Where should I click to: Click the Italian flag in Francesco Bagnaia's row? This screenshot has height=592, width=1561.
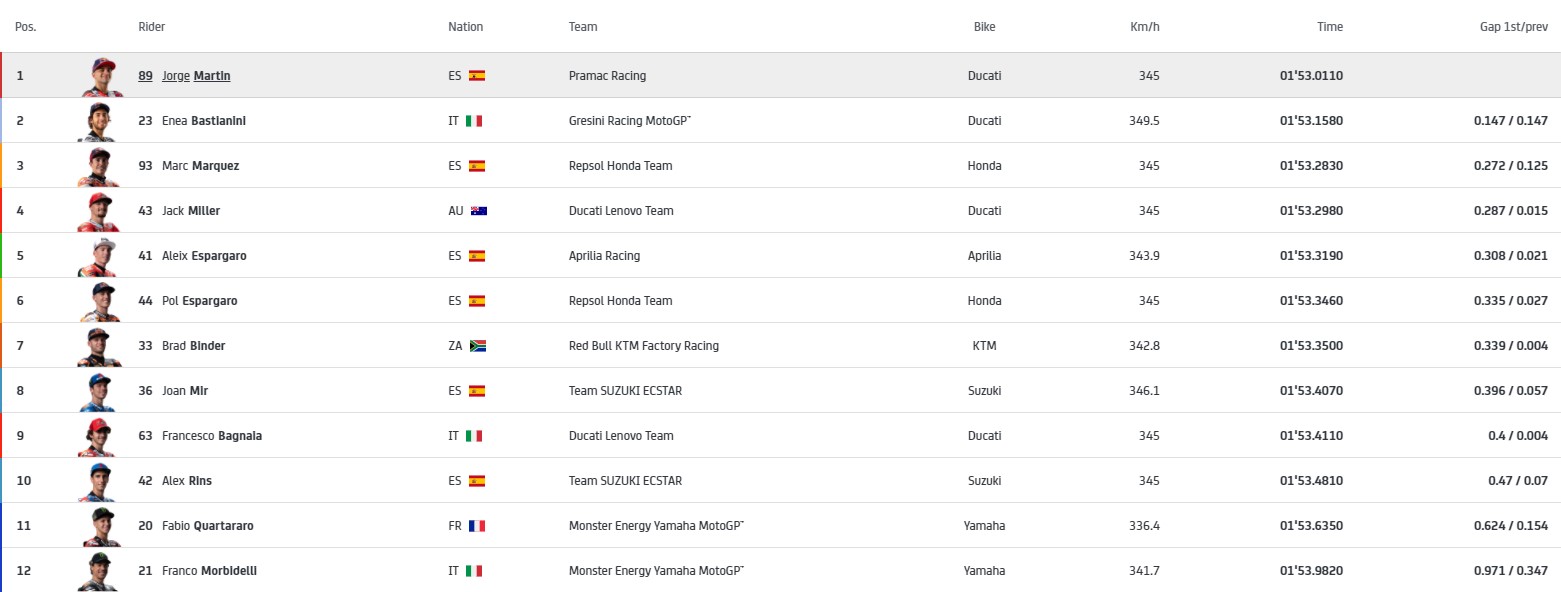(x=474, y=436)
